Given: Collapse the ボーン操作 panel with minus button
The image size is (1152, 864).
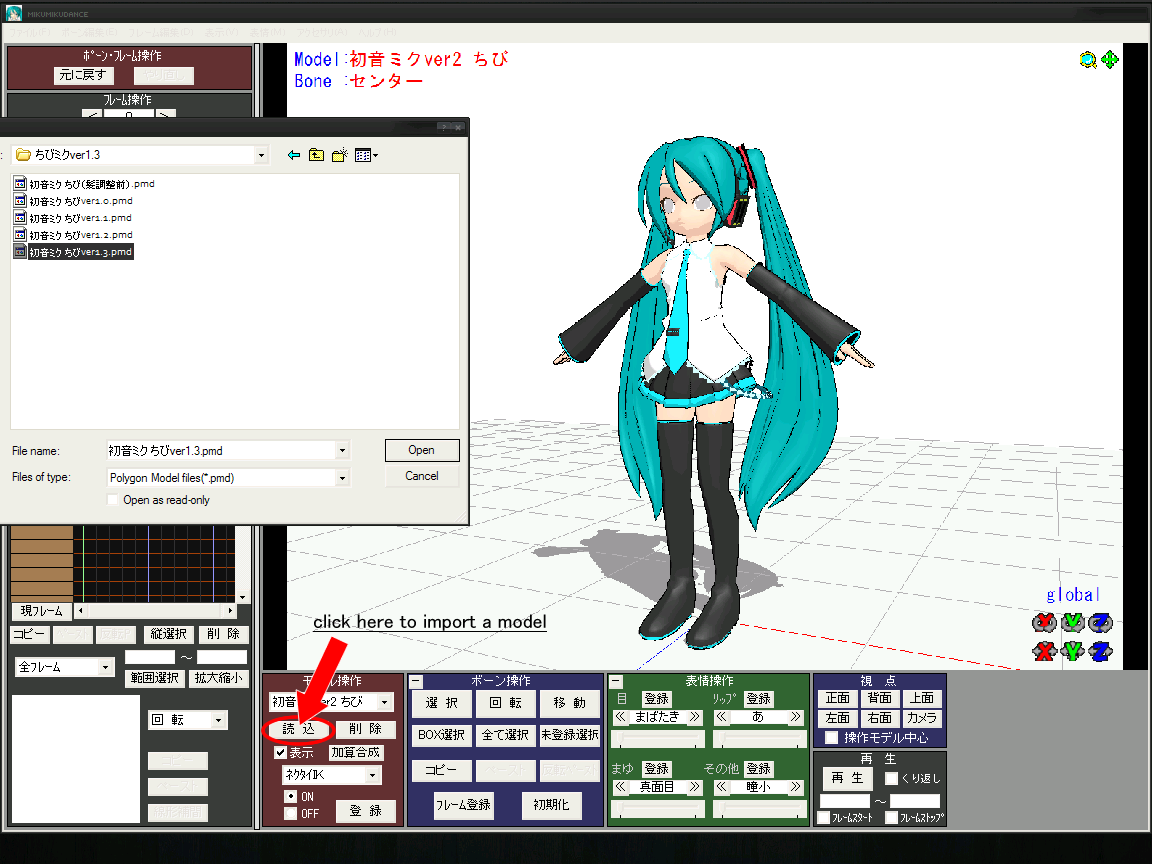Looking at the screenshot, I should point(416,682).
